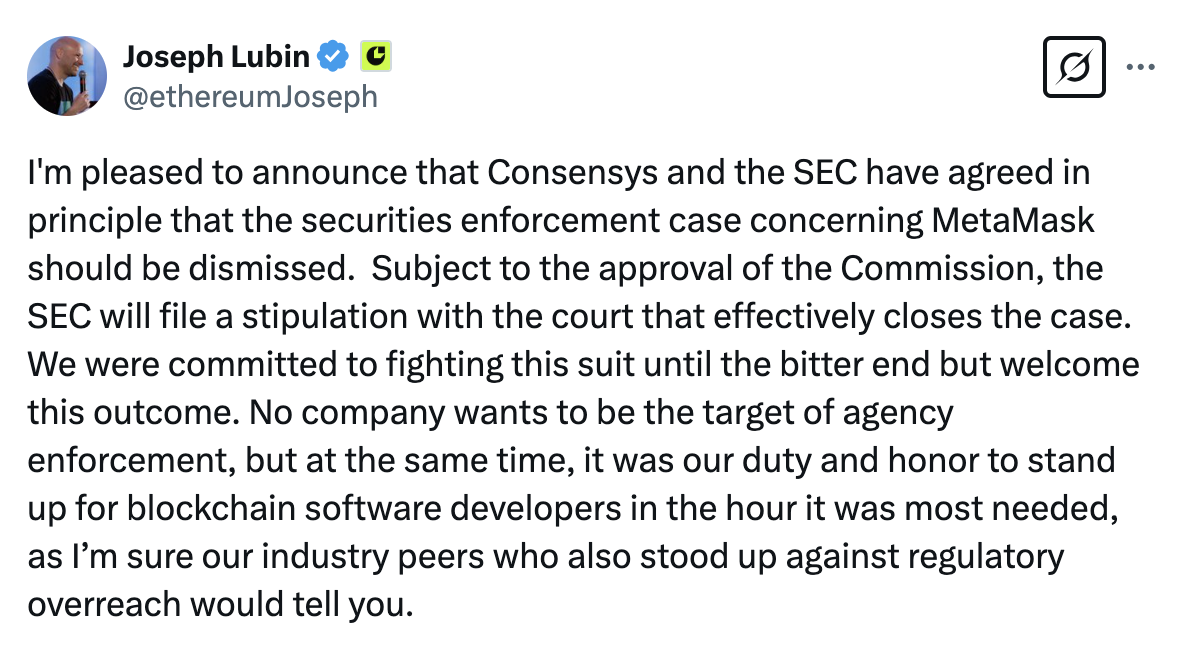The width and height of the screenshot is (1180, 652).
Task: Open the @ethereumJoseph handle link
Action: tap(249, 95)
